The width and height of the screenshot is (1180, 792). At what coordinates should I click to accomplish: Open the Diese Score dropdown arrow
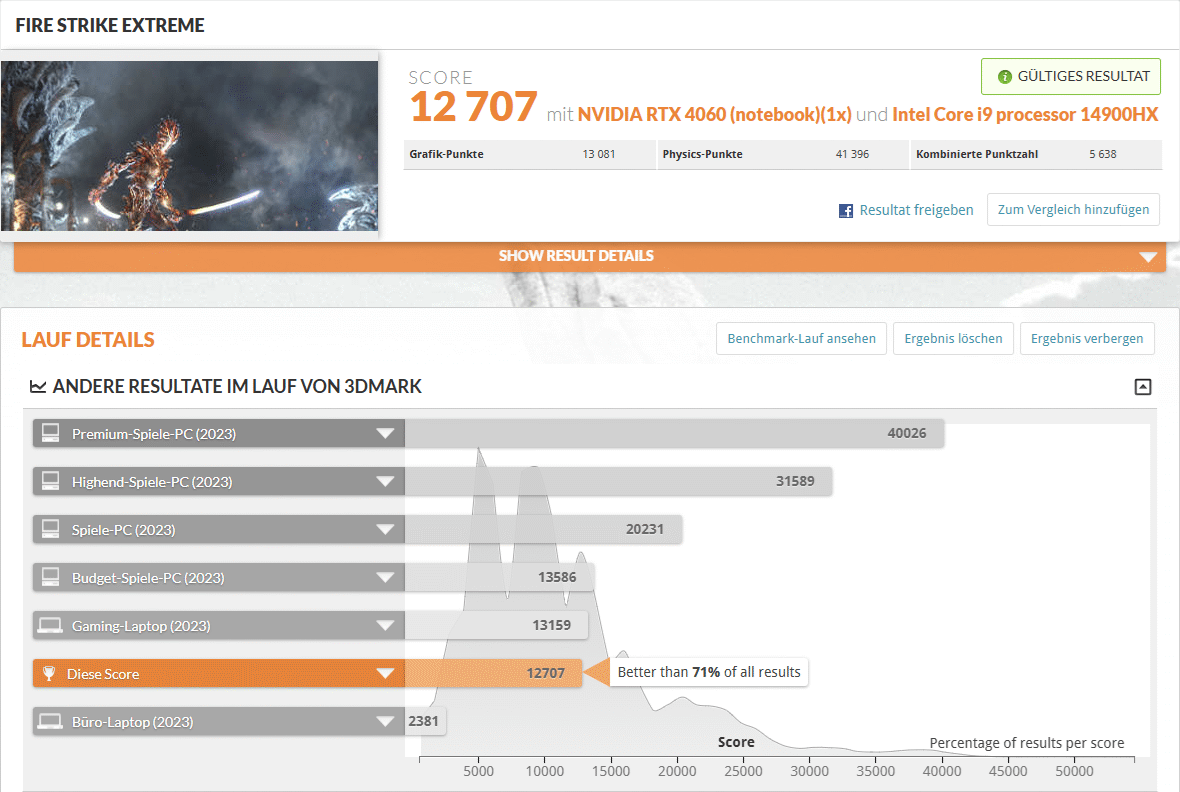pos(385,674)
